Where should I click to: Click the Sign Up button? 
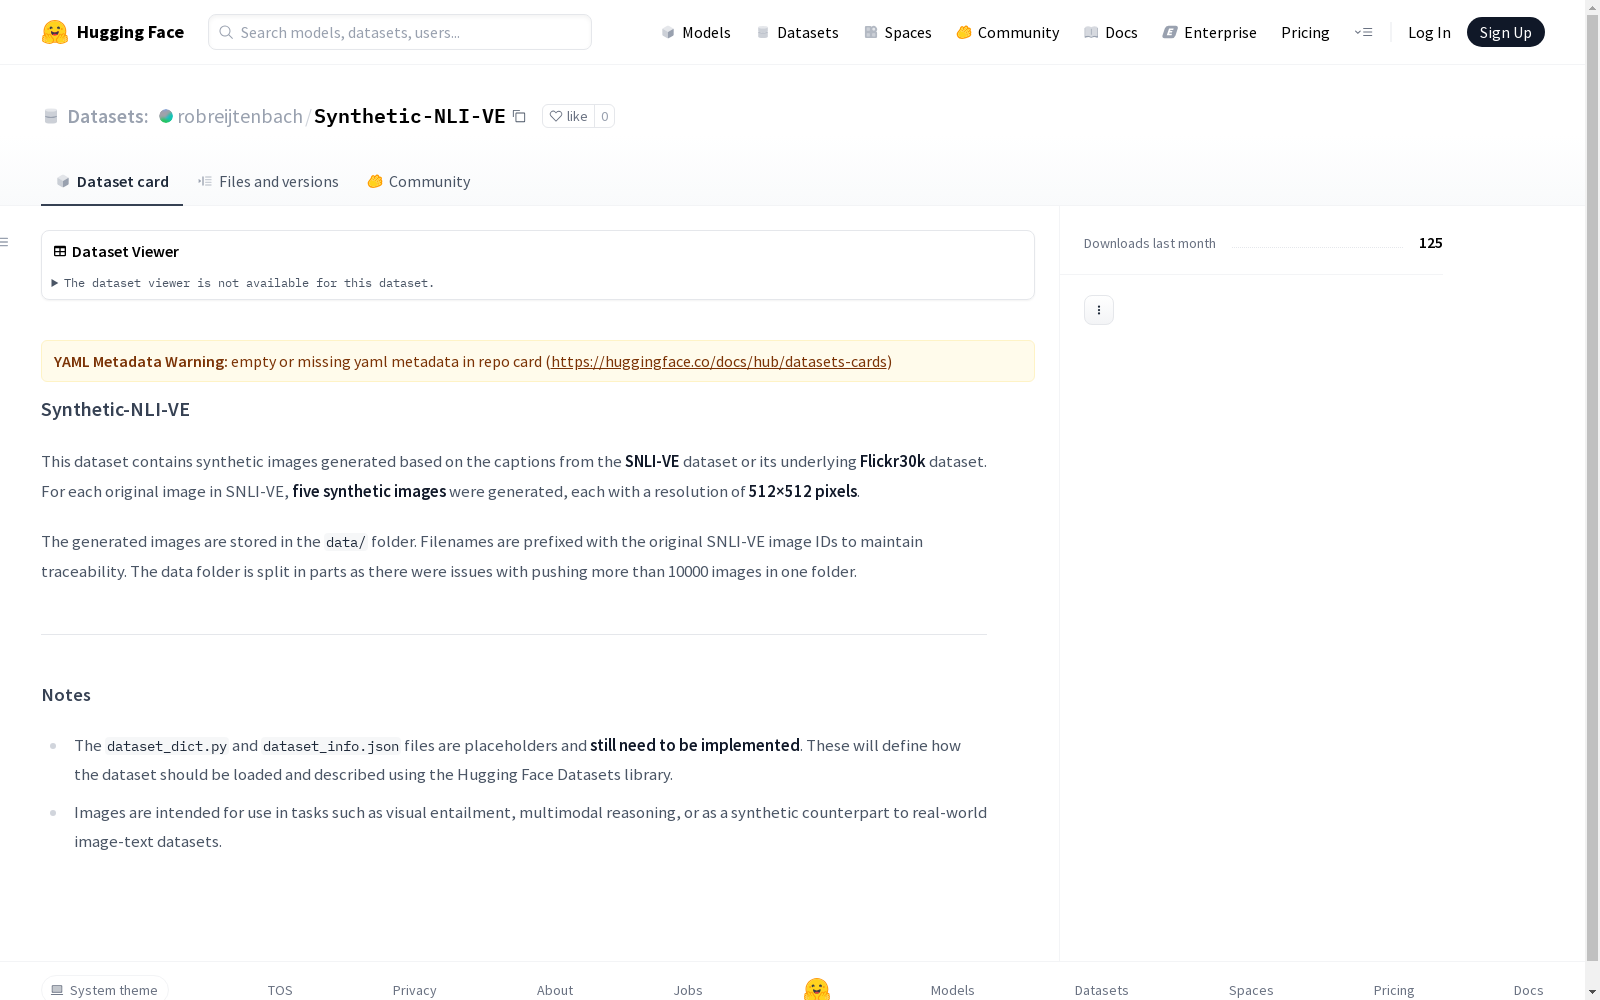coord(1505,32)
